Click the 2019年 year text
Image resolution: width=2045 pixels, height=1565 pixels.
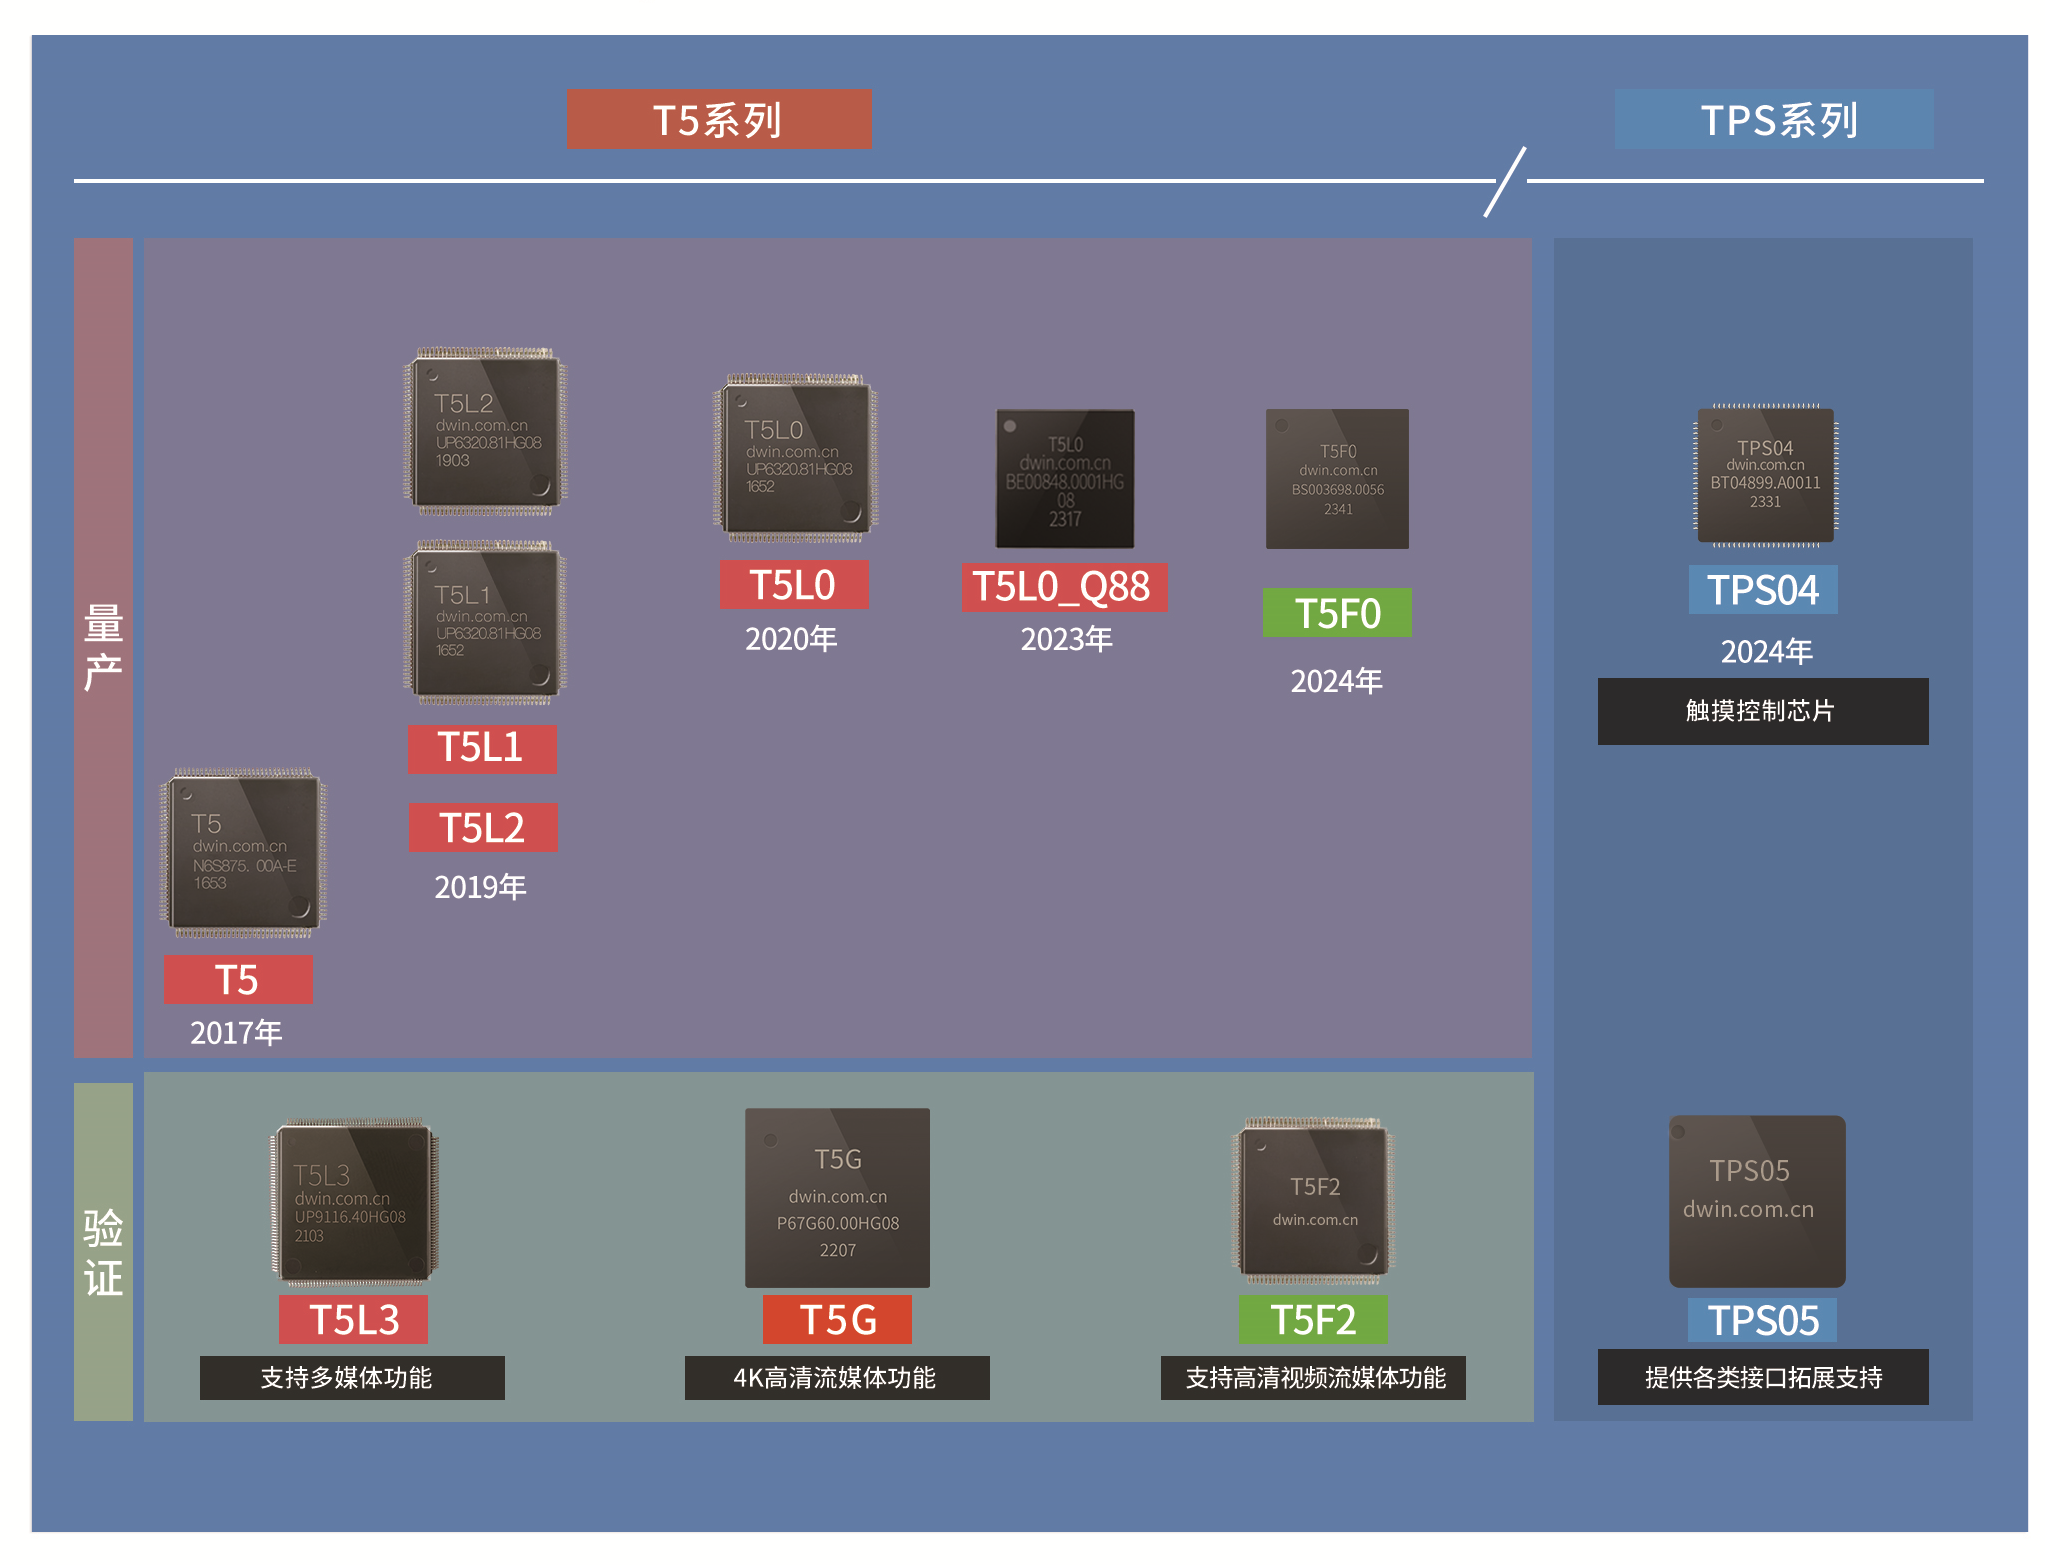pos(481,887)
